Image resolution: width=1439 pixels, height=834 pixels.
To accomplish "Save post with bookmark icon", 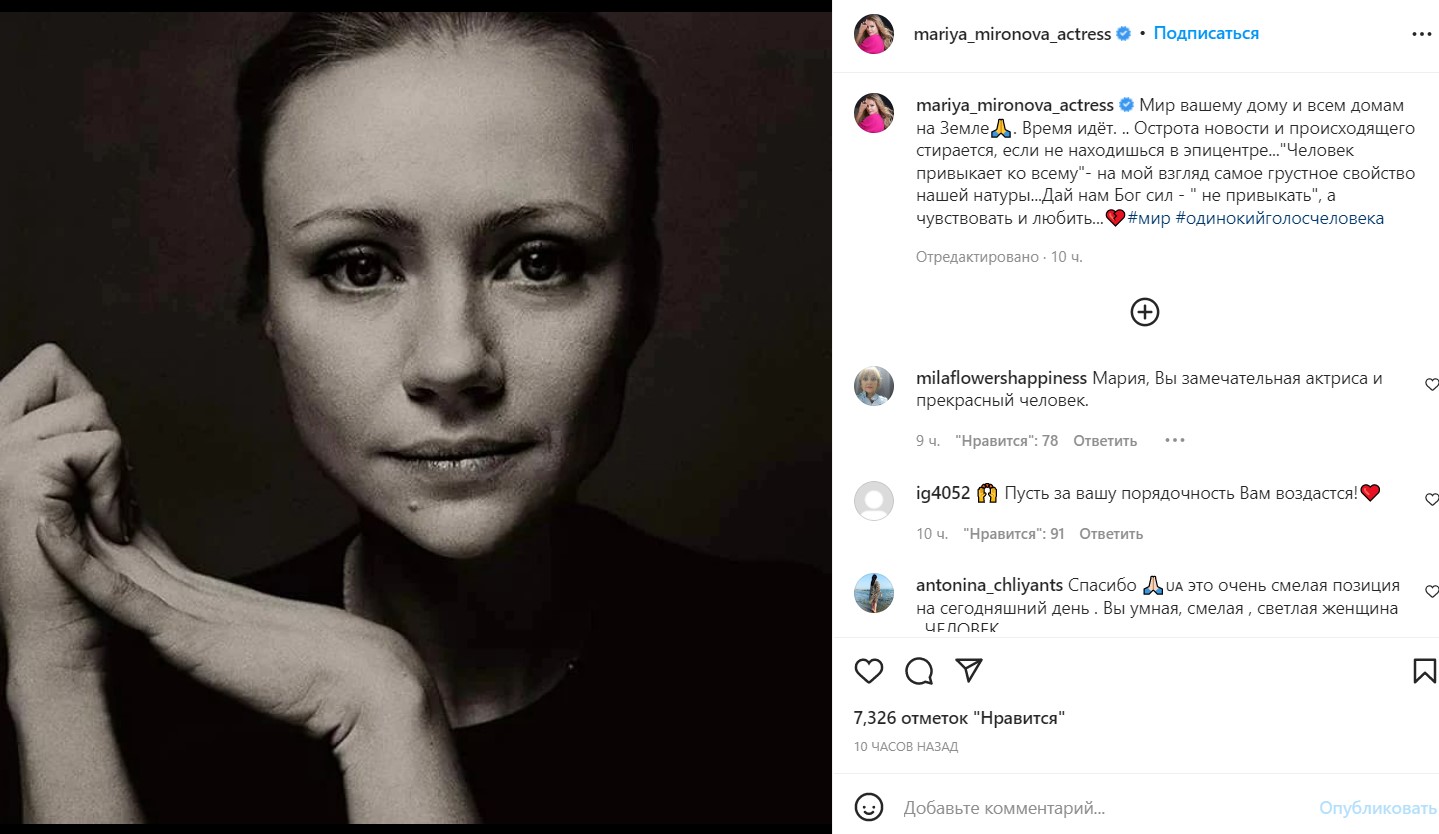I will pyautogui.click(x=1424, y=671).
